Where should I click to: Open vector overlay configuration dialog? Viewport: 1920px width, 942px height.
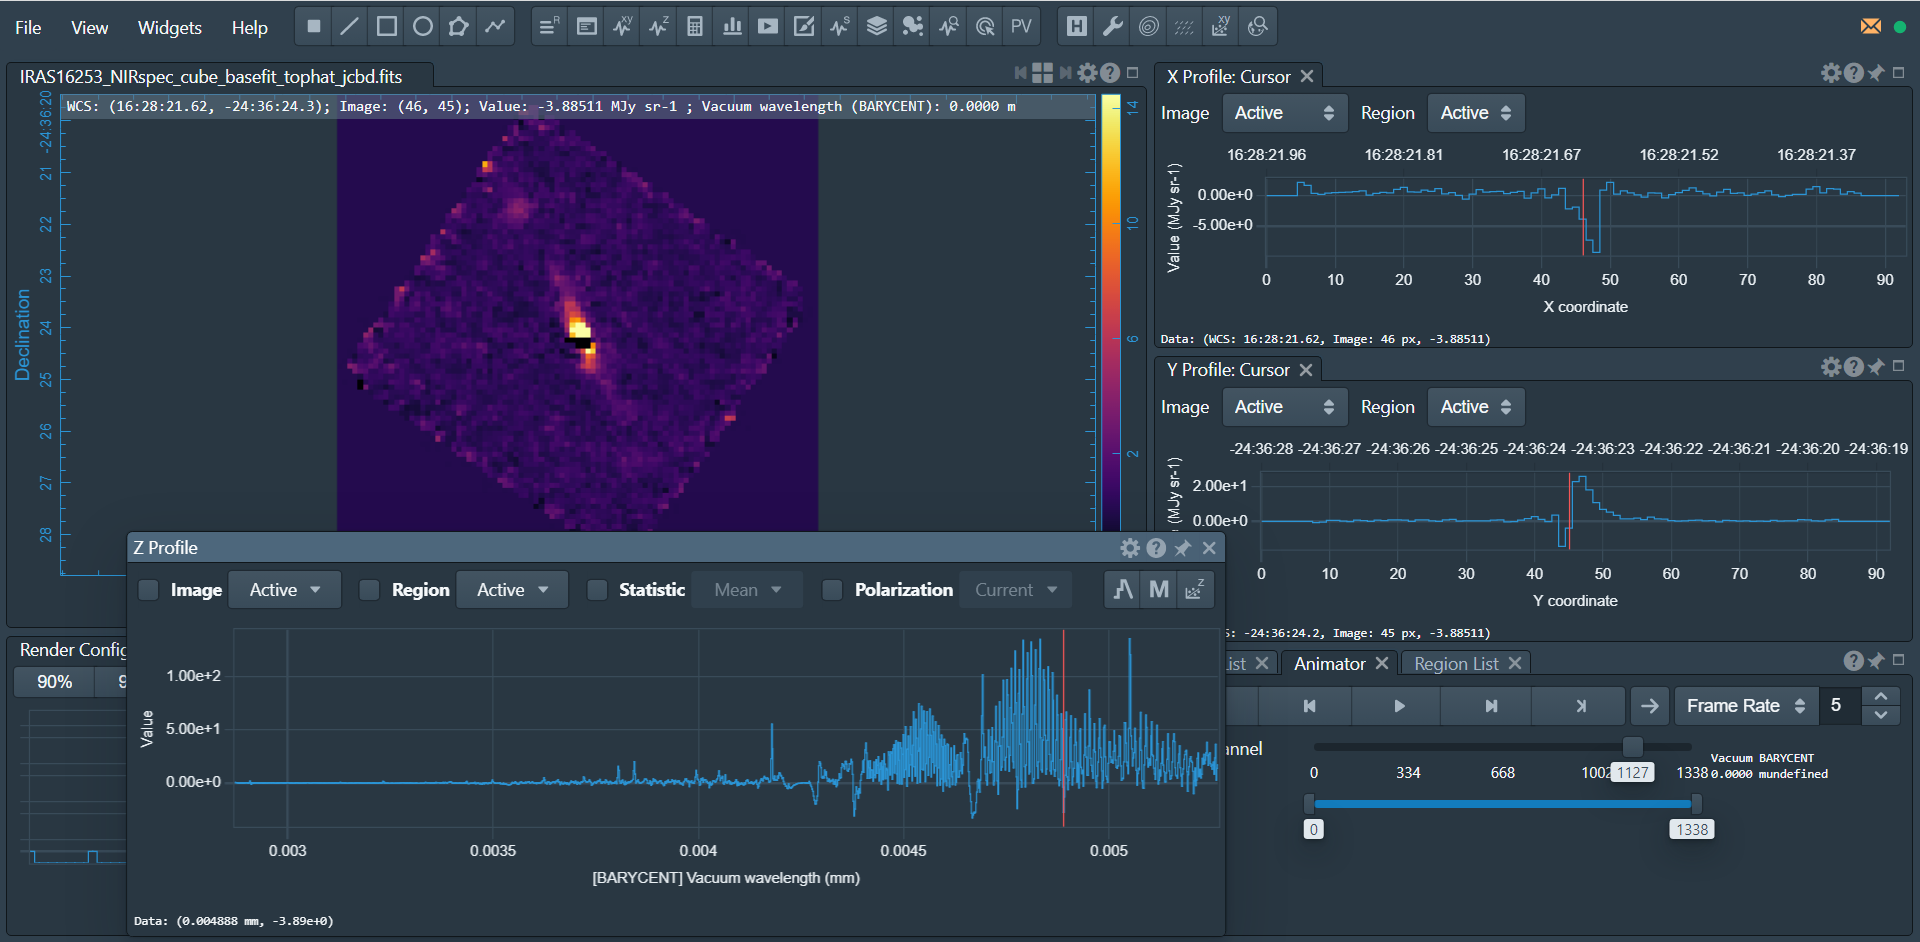tap(1185, 27)
